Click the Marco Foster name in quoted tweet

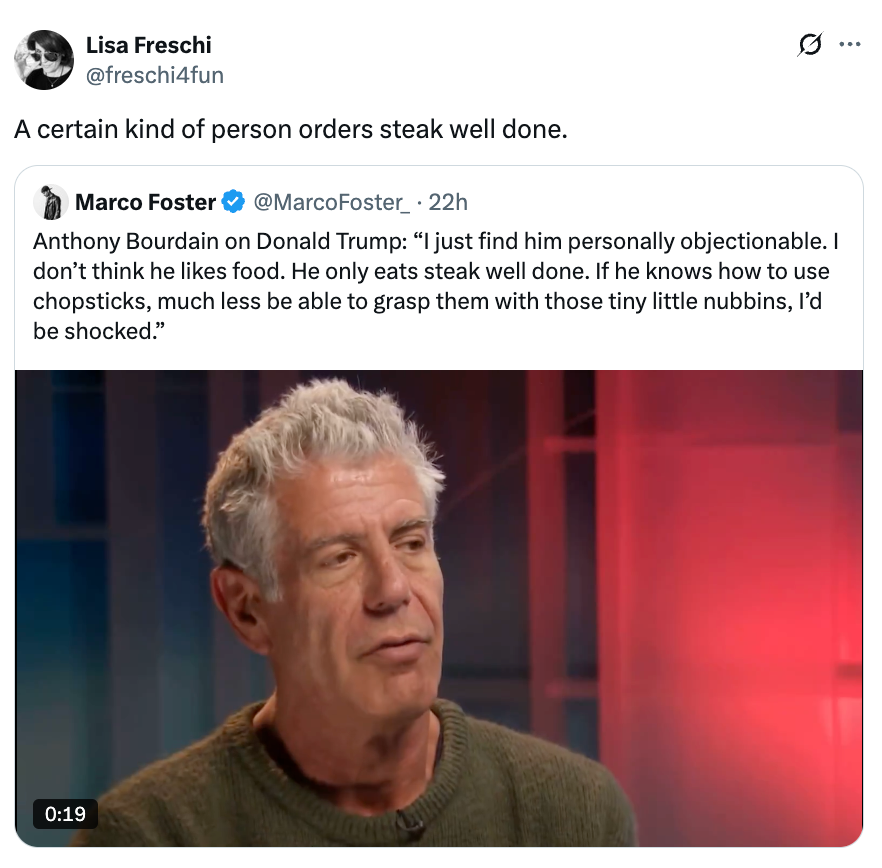(145, 202)
